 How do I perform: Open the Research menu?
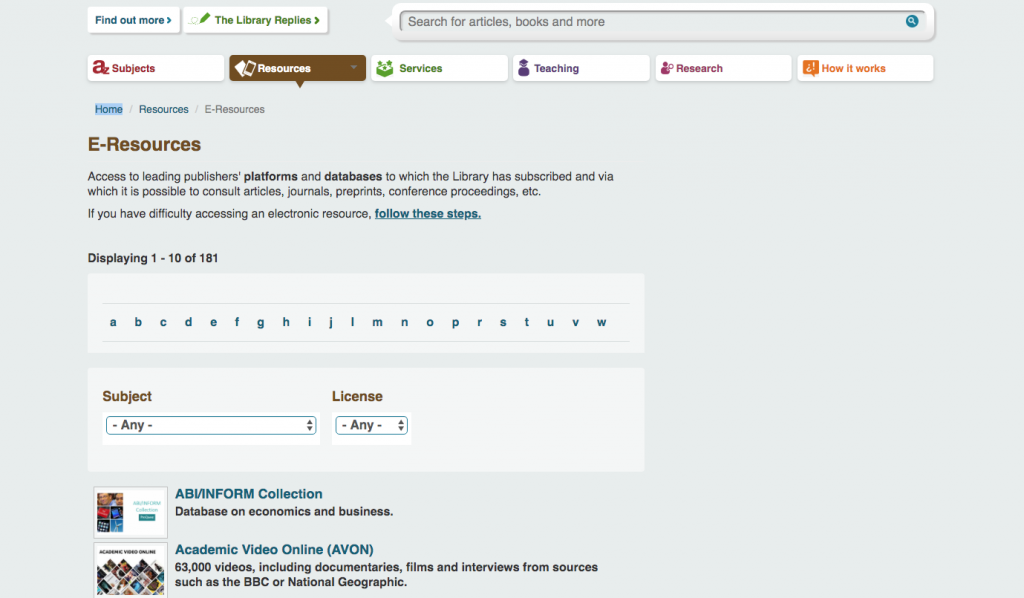point(723,68)
